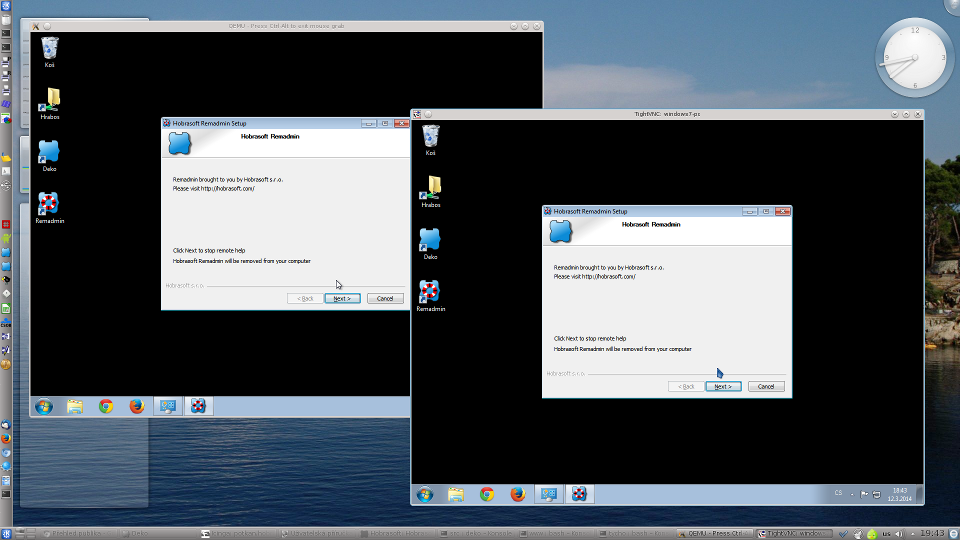Open Windows Start orb in TightVNC window
Viewport: 960px width, 540px height.
click(425, 494)
